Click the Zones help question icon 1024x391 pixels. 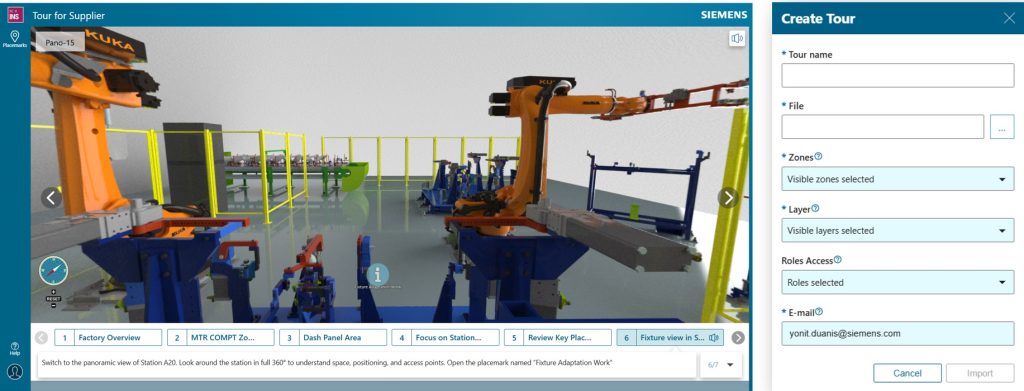point(818,157)
